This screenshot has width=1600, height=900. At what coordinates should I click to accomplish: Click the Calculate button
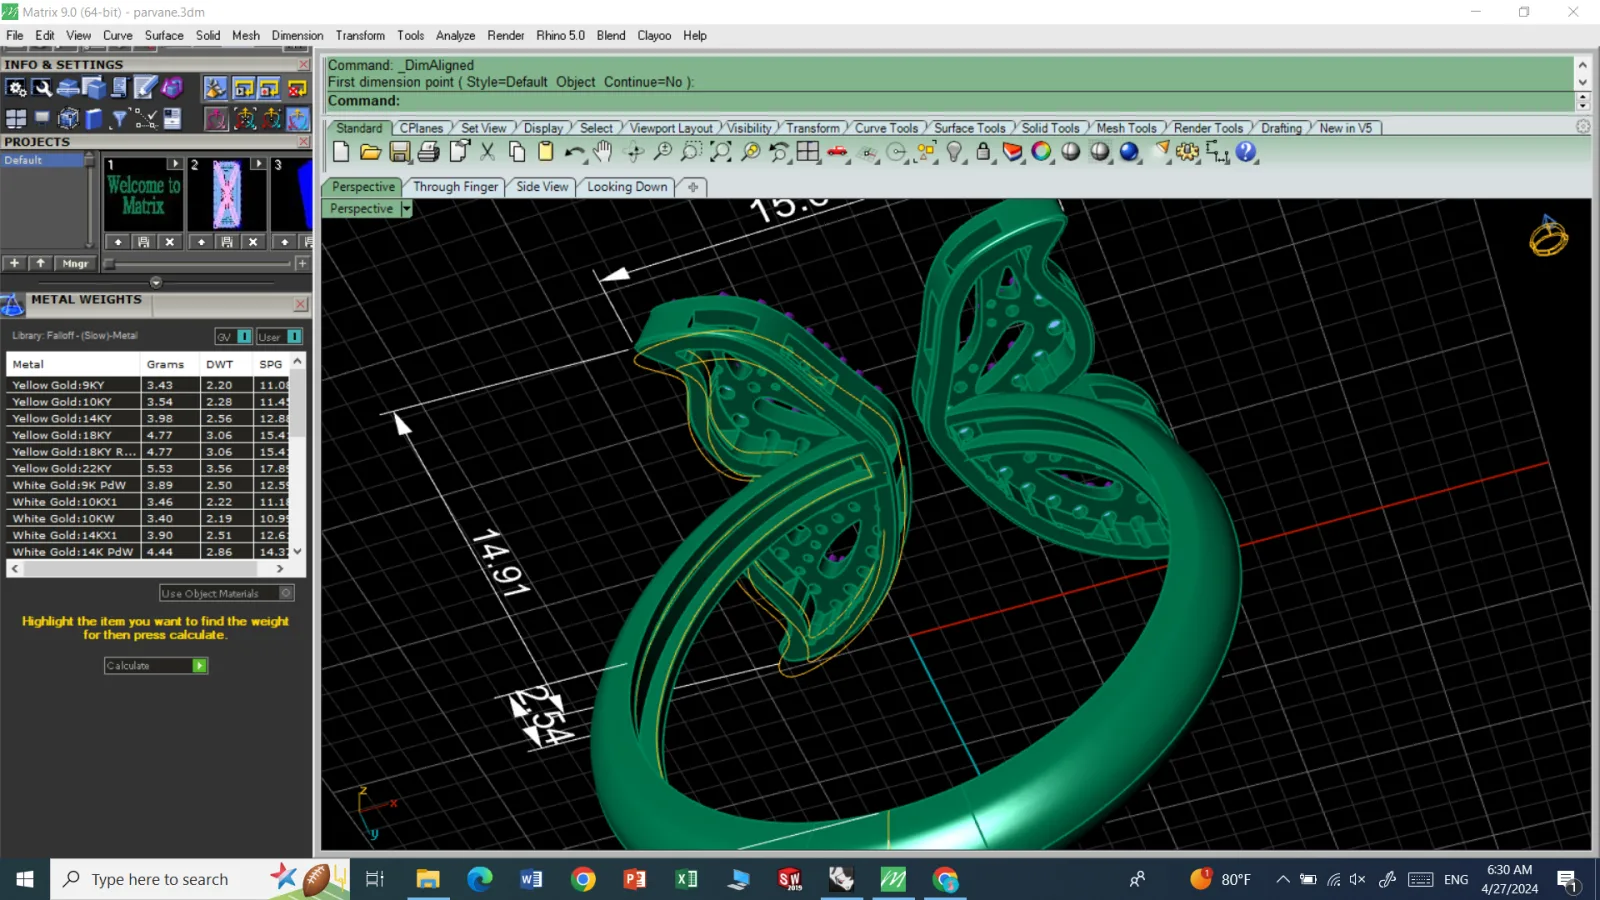[156, 666]
